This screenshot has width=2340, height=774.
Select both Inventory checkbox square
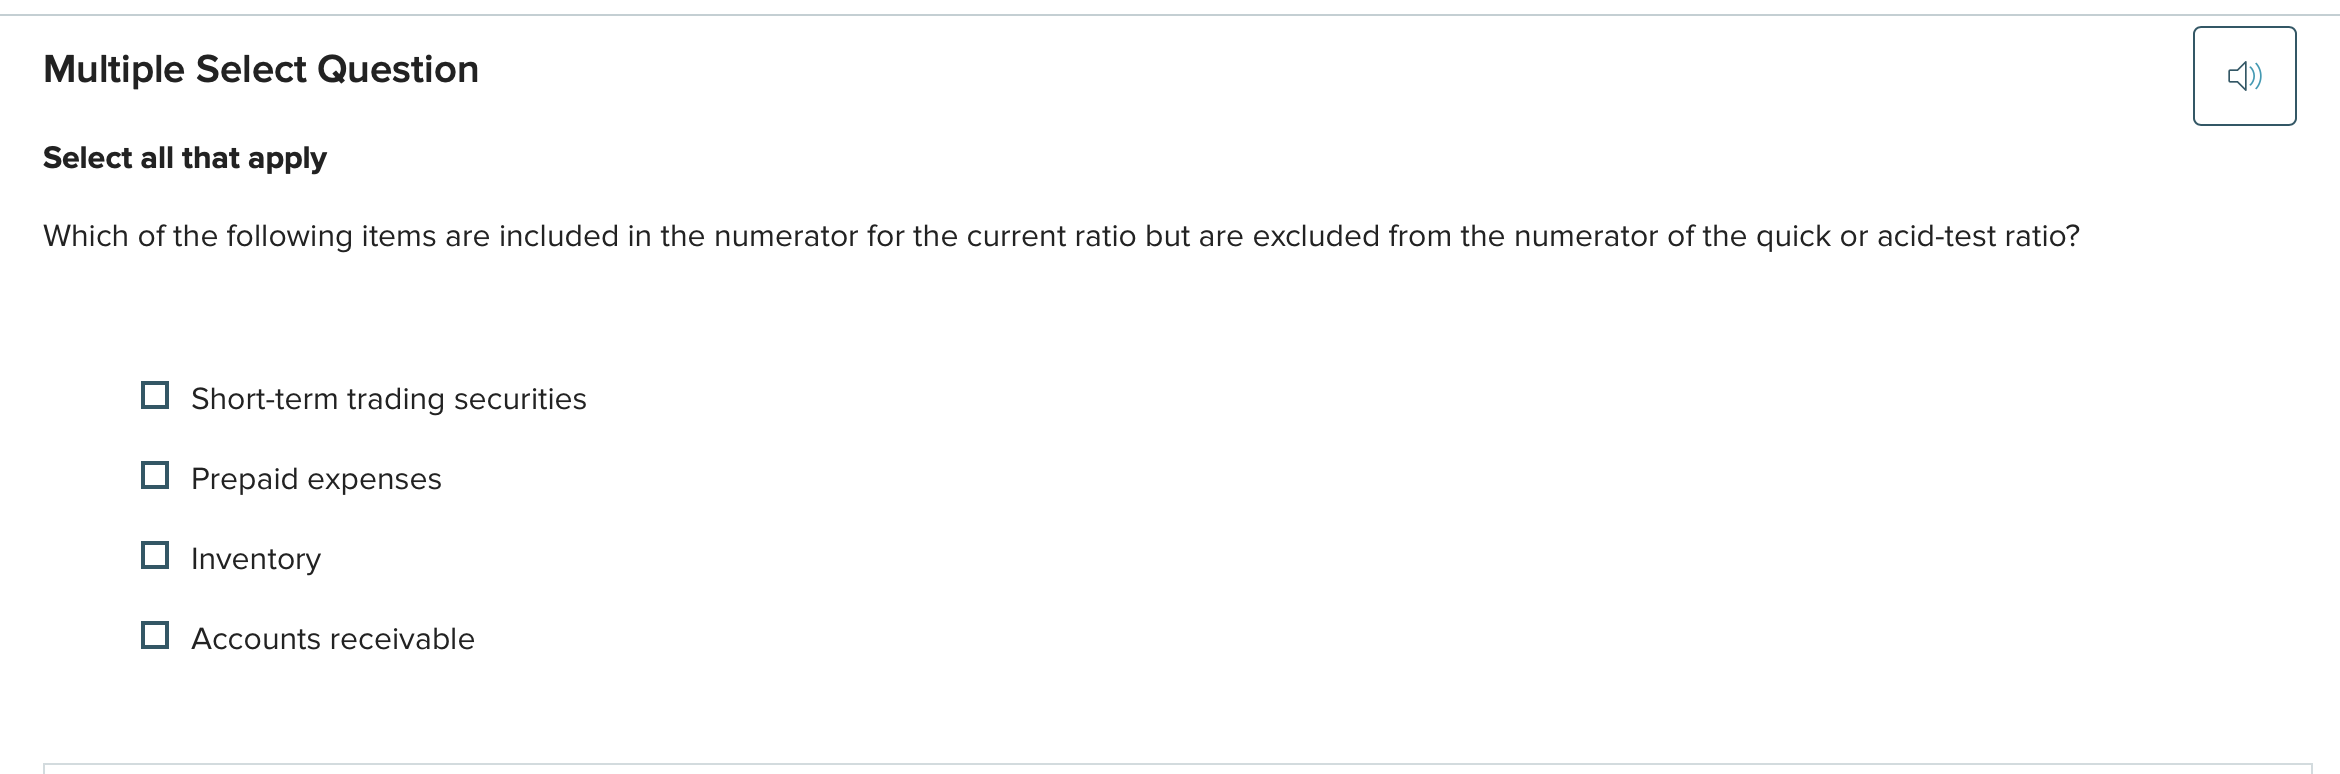click(155, 555)
